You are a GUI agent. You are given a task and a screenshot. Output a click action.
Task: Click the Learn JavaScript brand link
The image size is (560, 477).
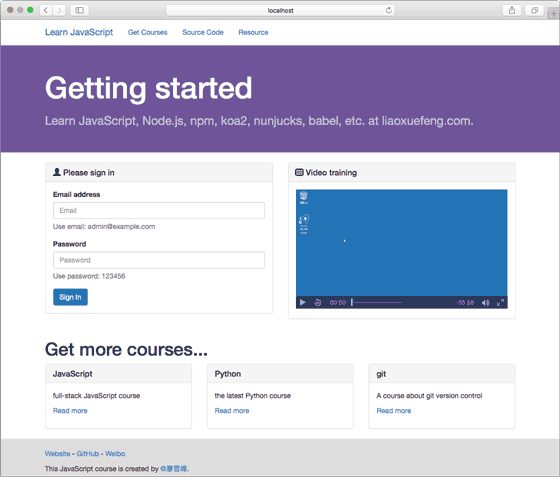[79, 32]
